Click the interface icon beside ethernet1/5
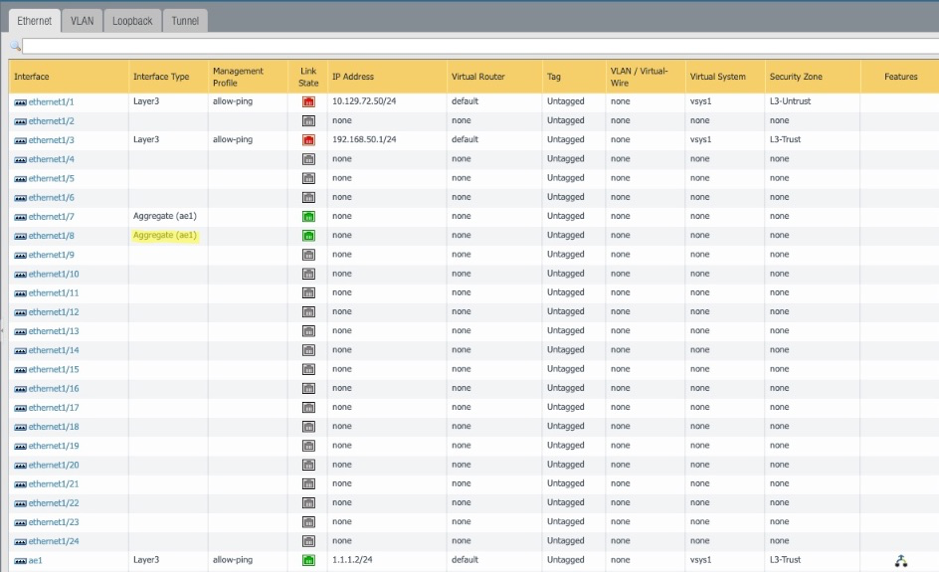The height and width of the screenshot is (572, 939). click(20, 179)
